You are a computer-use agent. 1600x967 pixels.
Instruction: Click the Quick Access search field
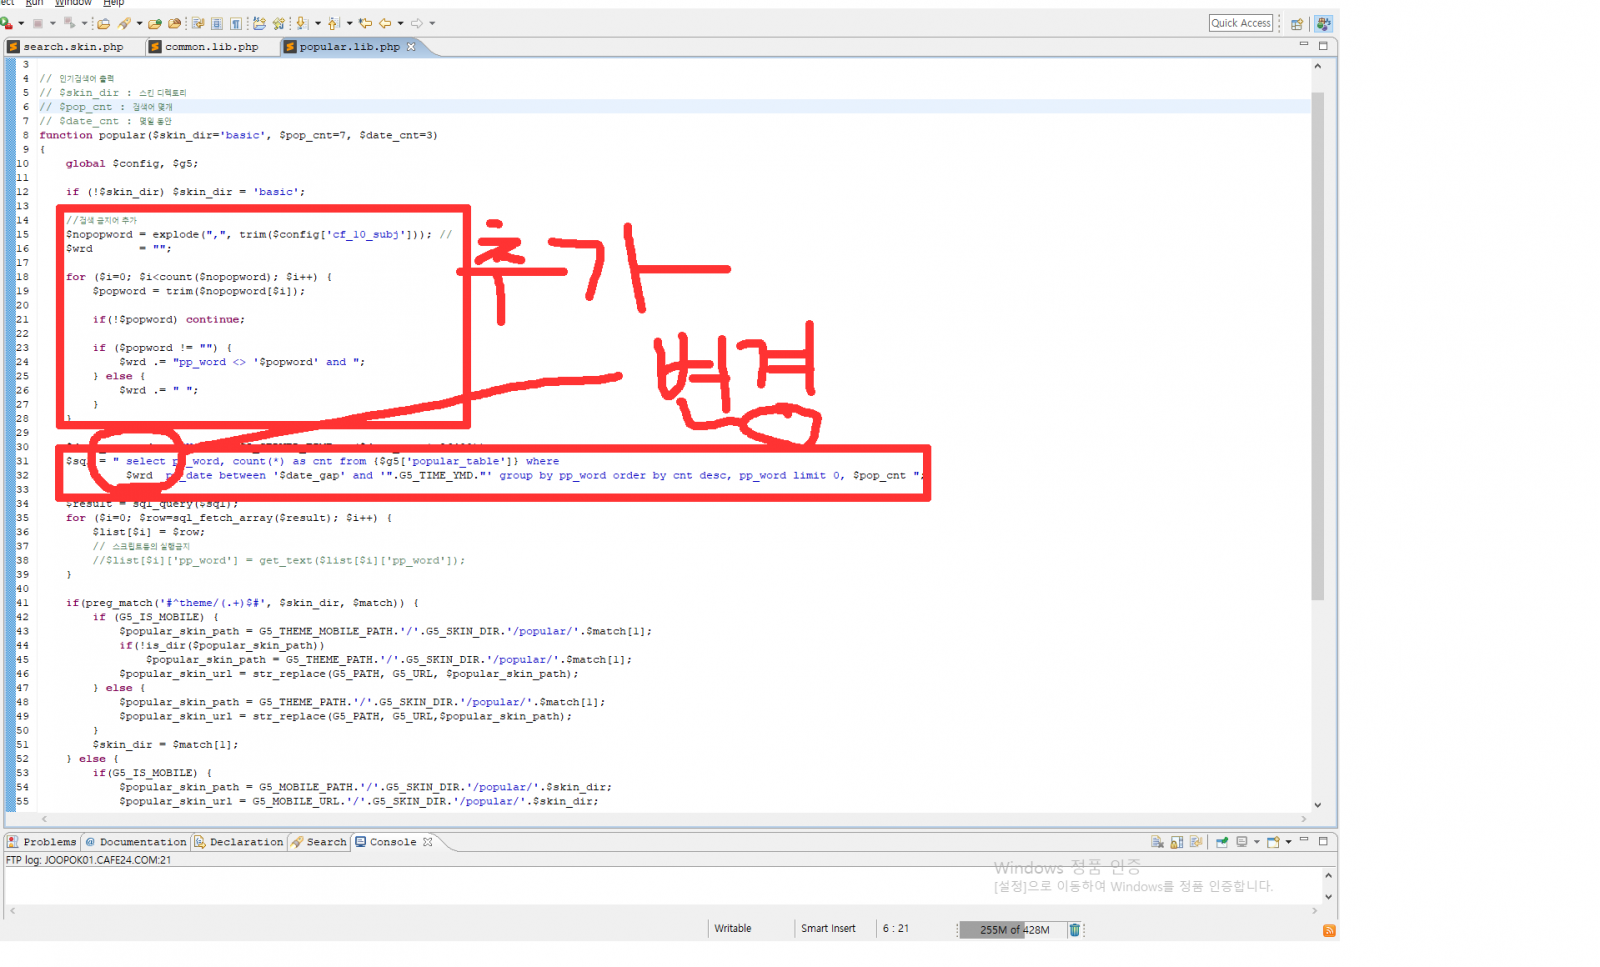coord(1240,23)
